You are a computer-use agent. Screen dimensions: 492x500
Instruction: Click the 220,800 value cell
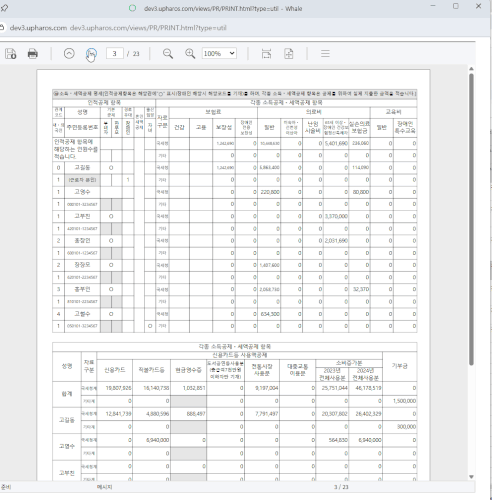[x=269, y=192]
